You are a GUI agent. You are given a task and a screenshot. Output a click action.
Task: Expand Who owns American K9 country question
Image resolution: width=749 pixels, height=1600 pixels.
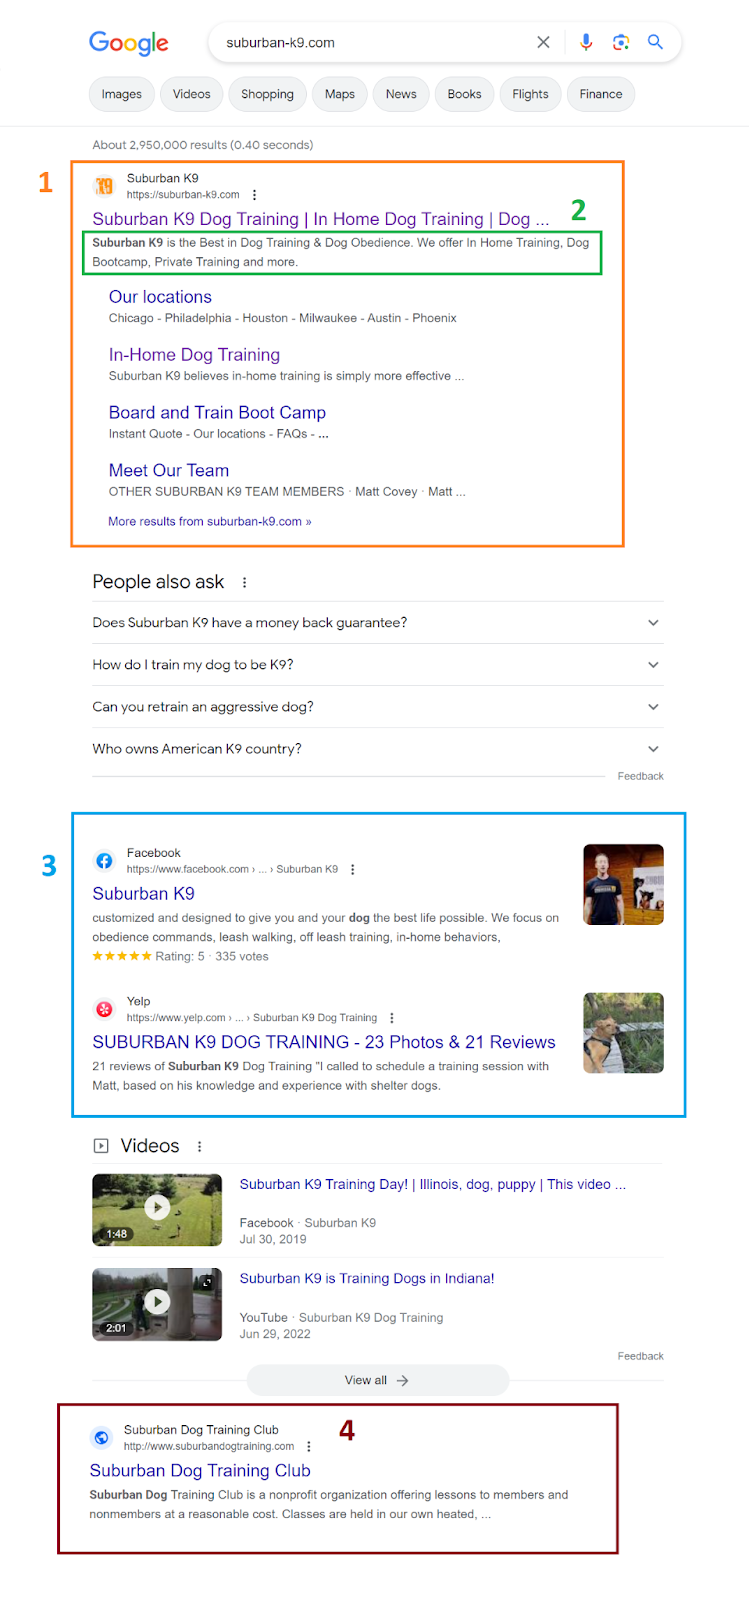tap(378, 748)
